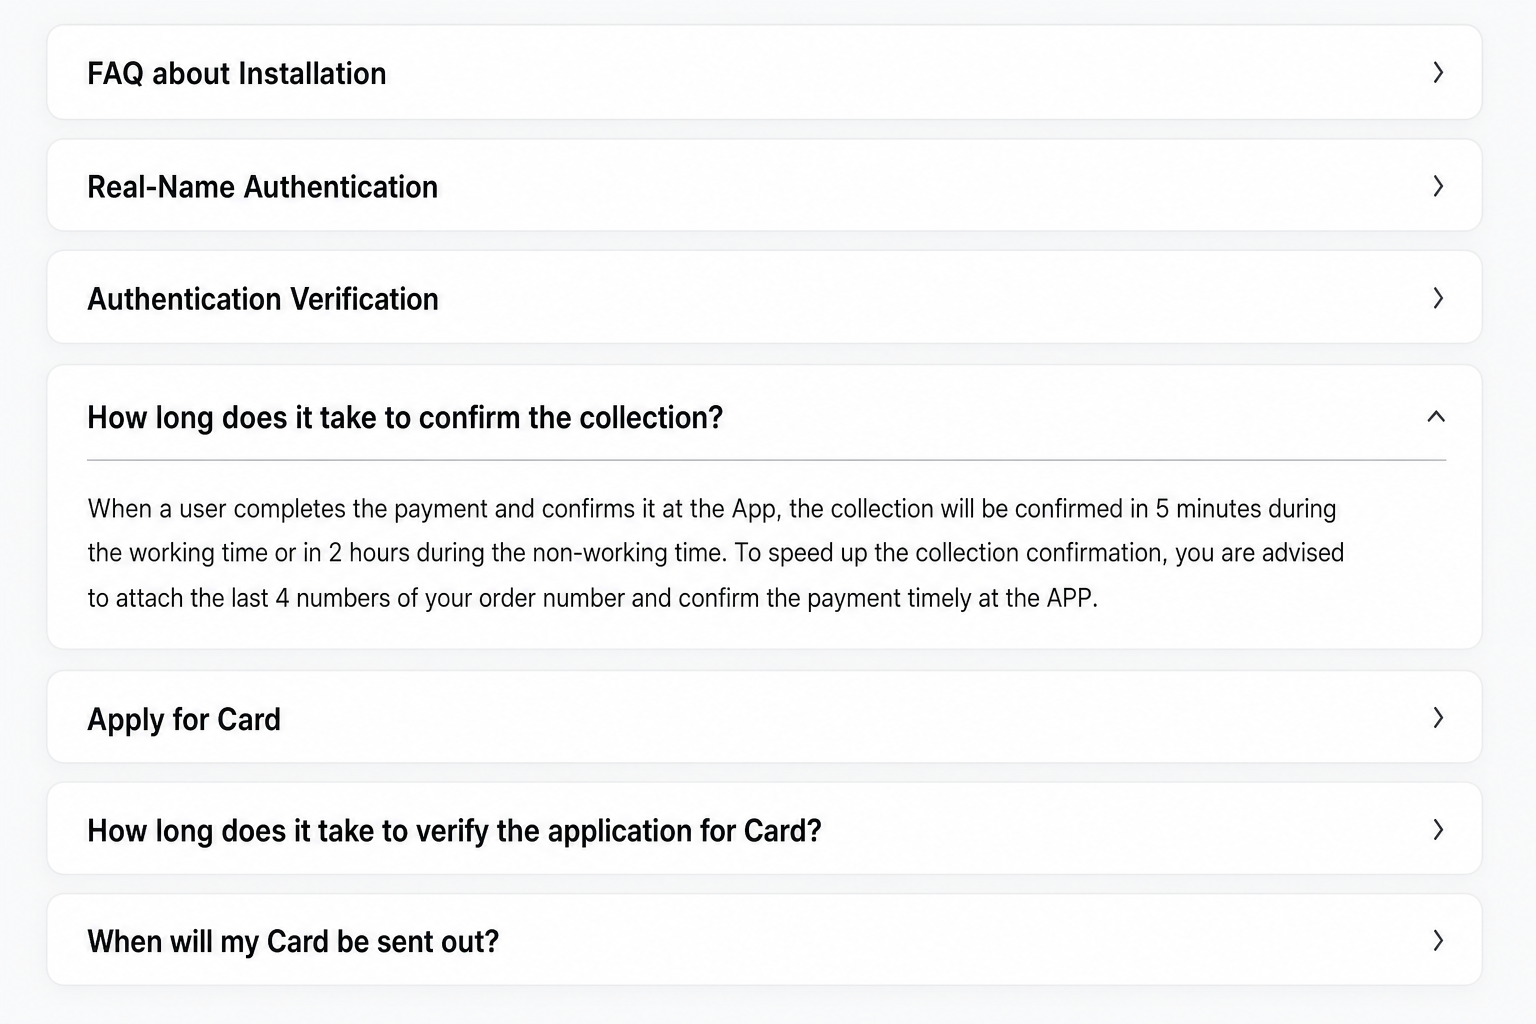The height and width of the screenshot is (1024, 1536).
Task: Click the Real-Name Authentication card row
Action: tap(764, 186)
